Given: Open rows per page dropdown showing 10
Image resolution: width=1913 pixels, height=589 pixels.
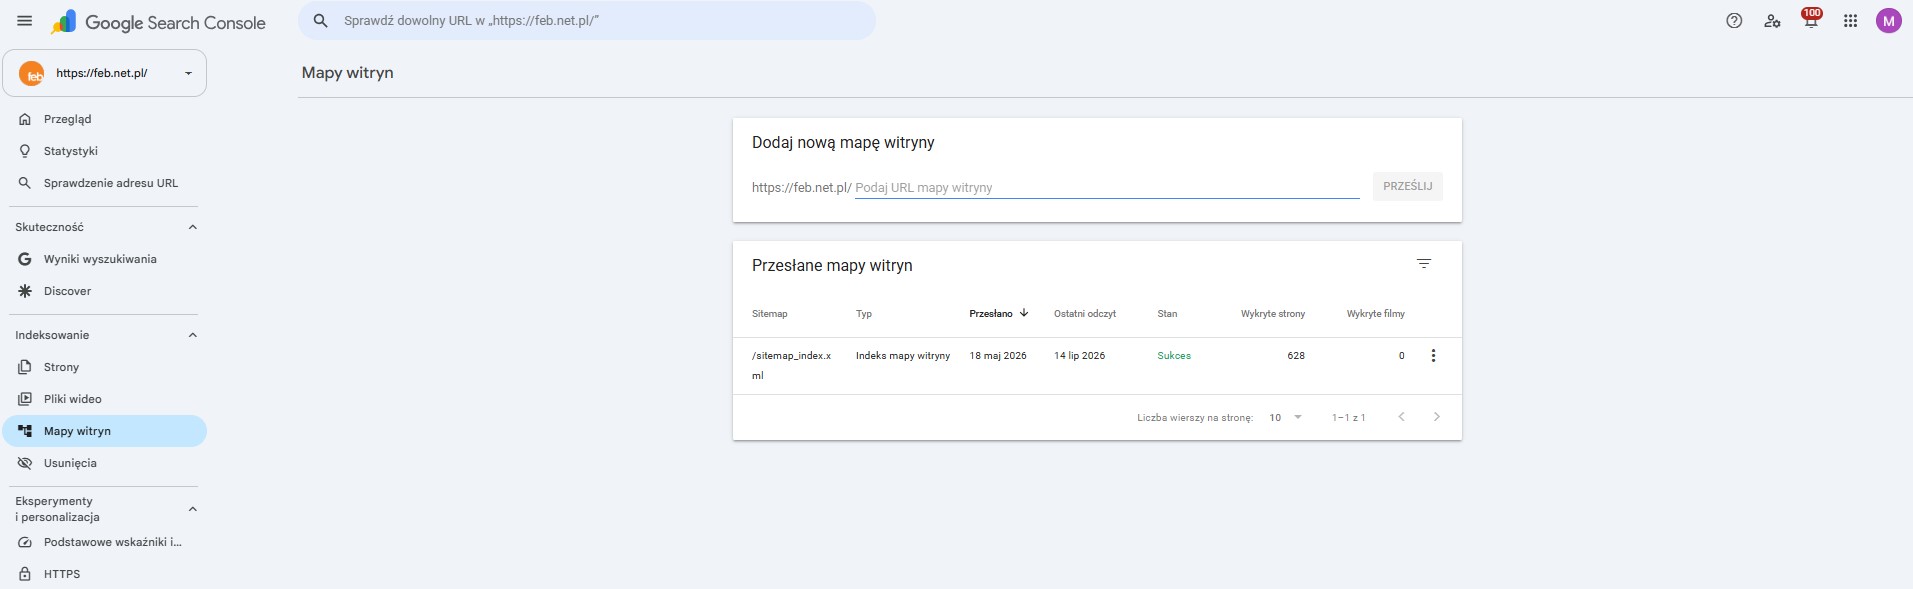Looking at the screenshot, I should (x=1286, y=417).
